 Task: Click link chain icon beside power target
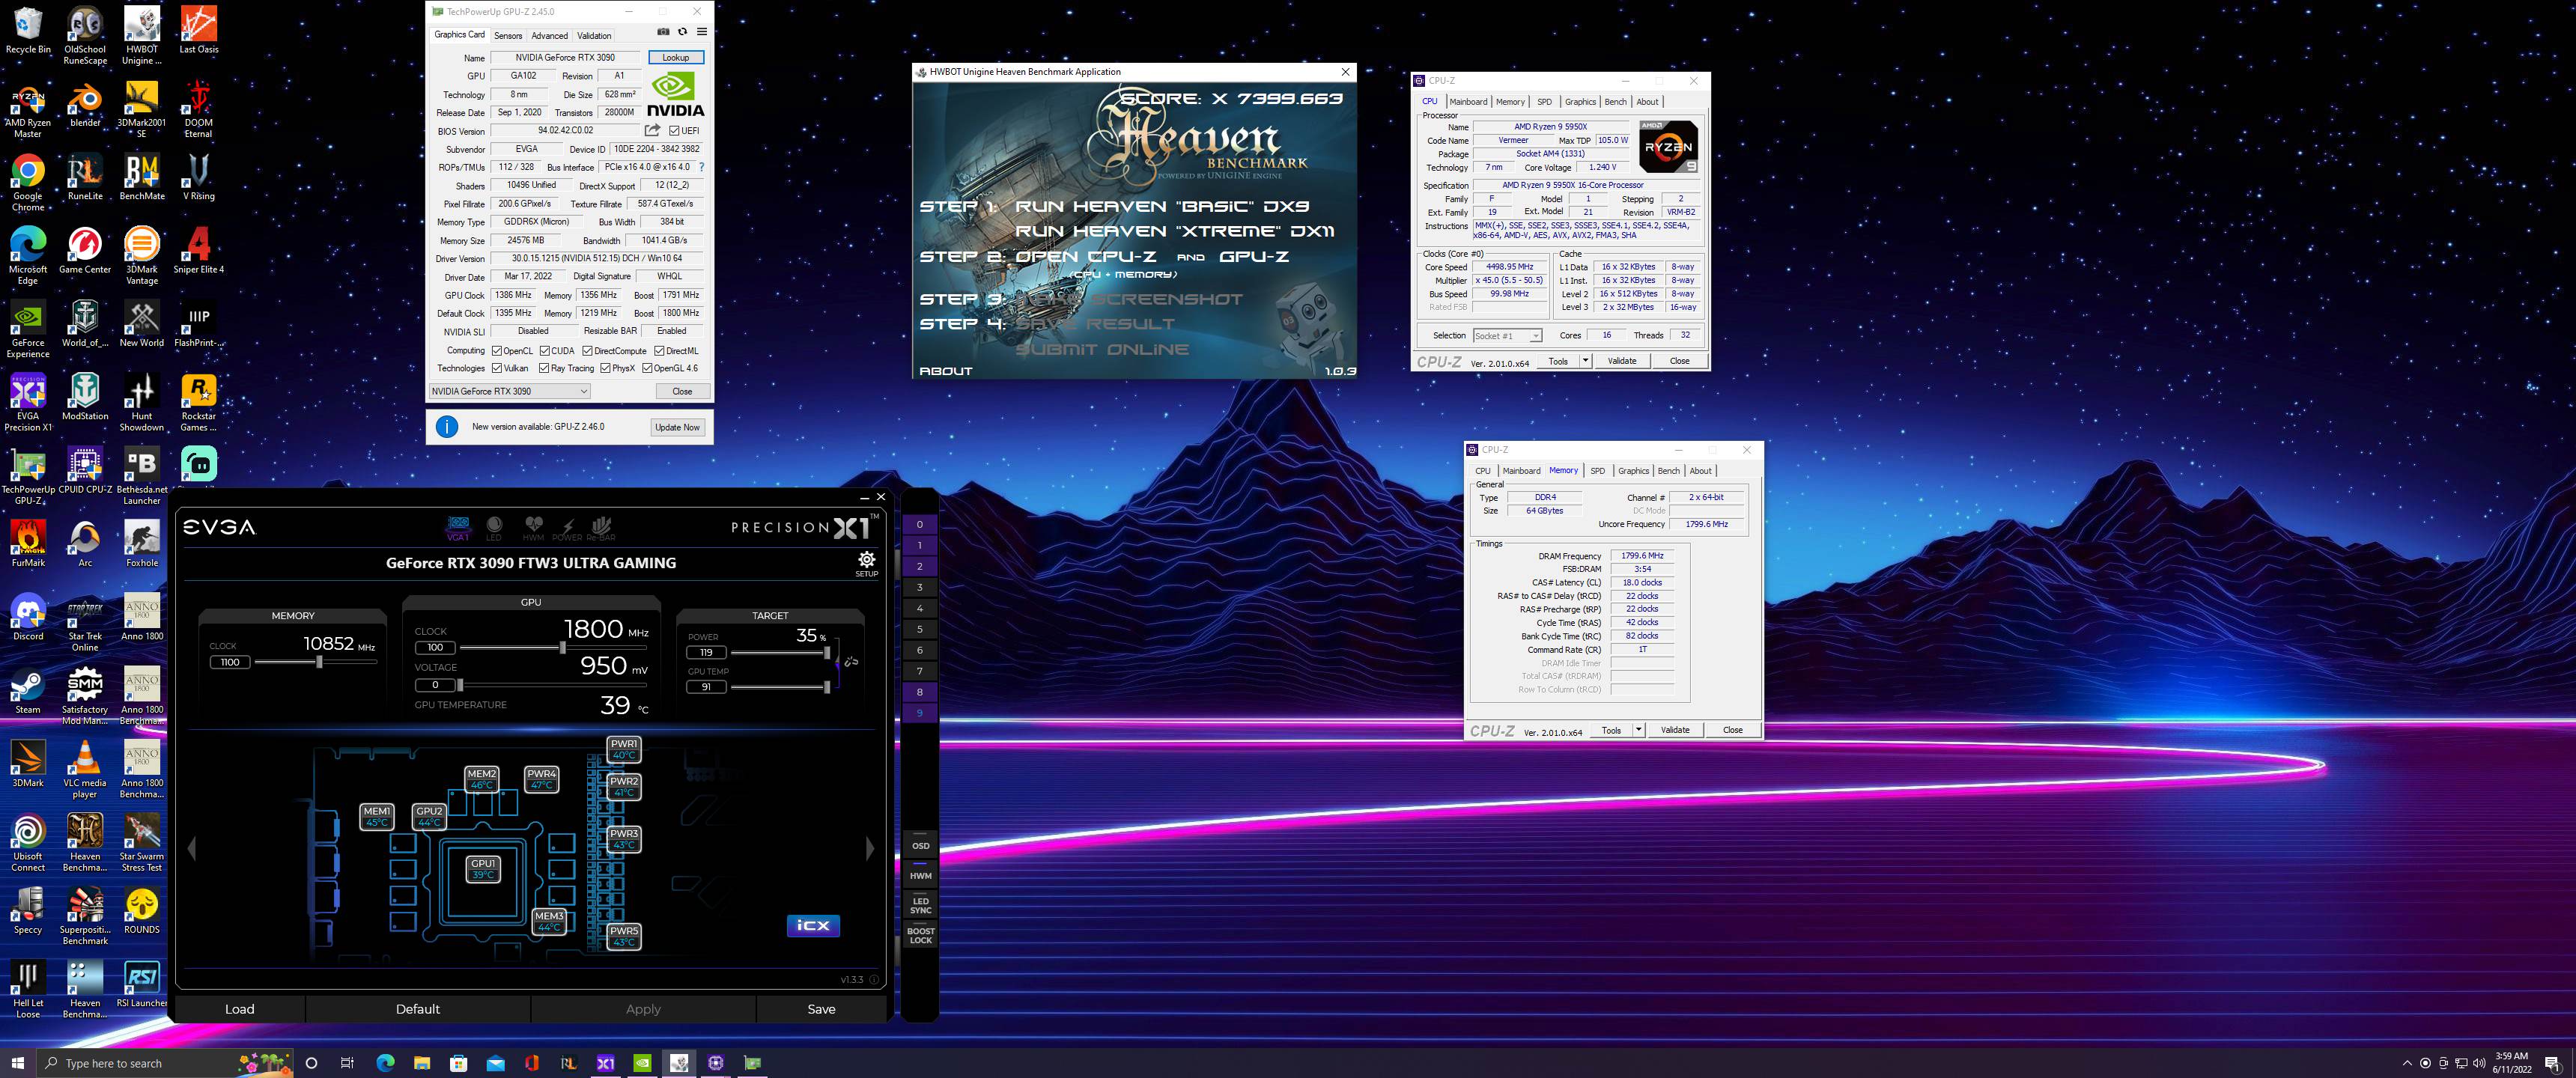851,661
